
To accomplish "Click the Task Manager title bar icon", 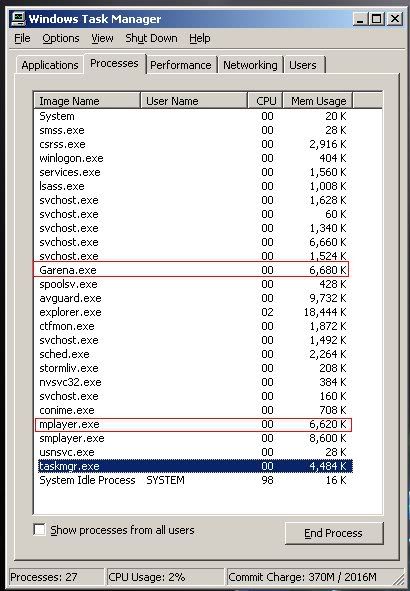I will click(x=18, y=18).
